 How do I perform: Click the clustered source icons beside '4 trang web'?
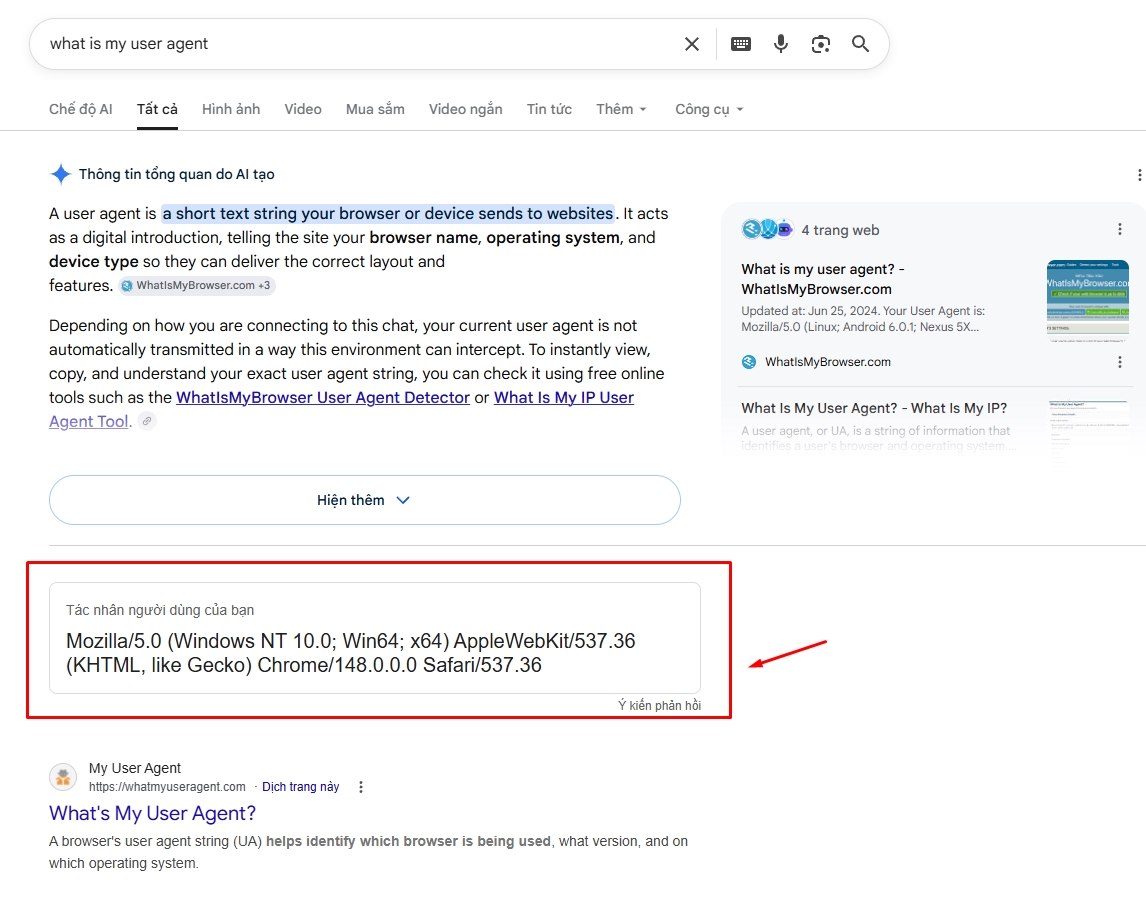coord(767,230)
